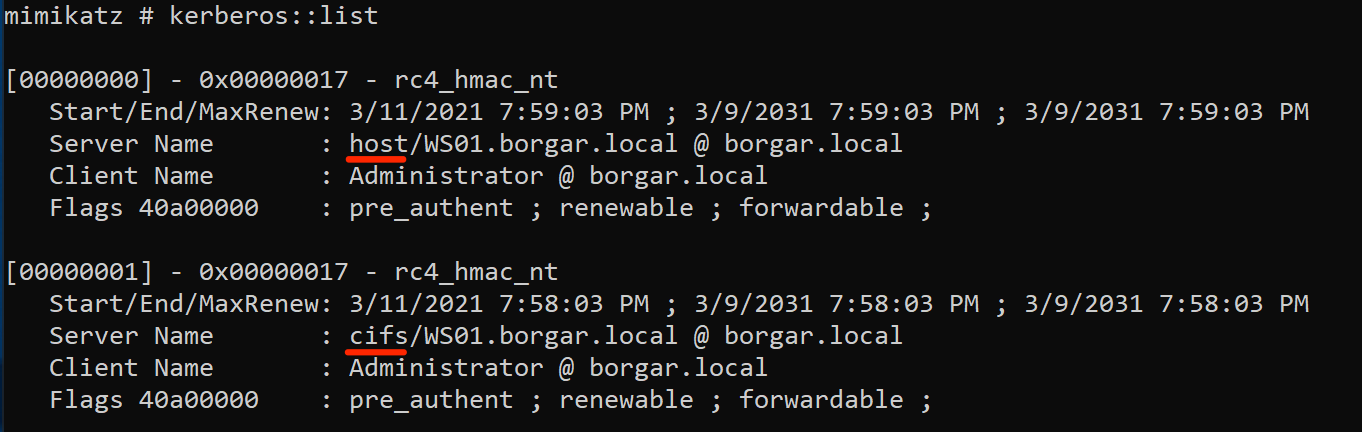Click renewable flag in the first ticket

[x=626, y=208]
